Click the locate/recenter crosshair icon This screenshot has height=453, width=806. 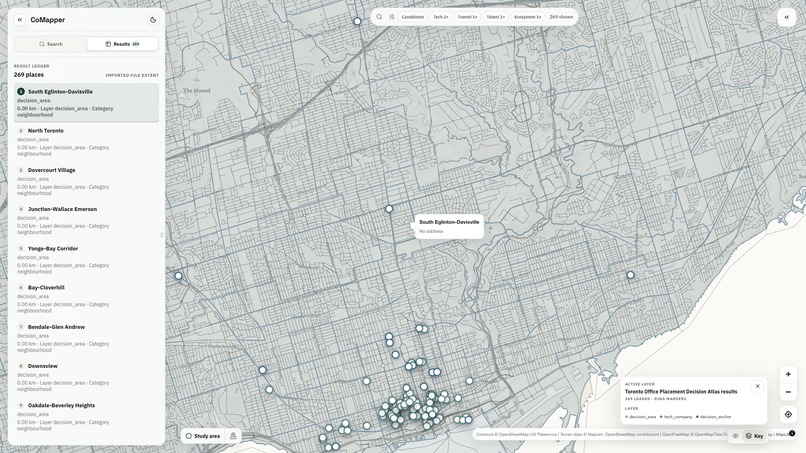click(x=788, y=414)
